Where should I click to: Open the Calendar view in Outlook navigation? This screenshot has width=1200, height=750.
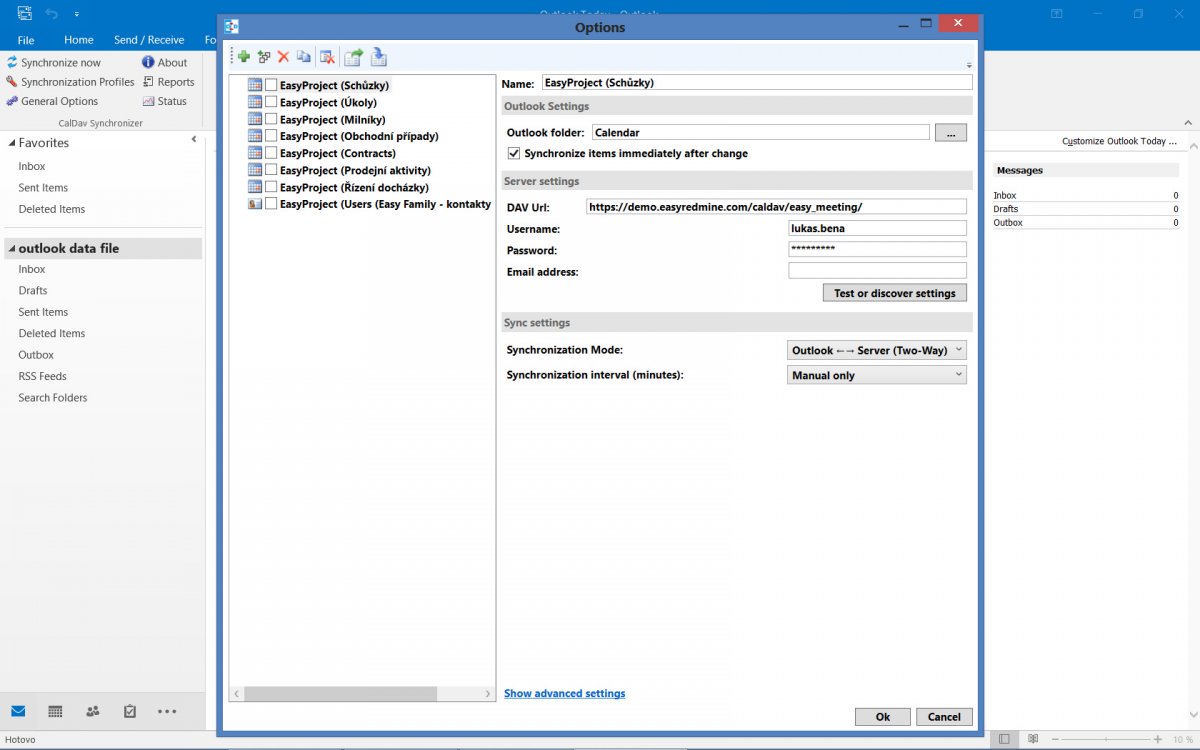click(x=55, y=711)
